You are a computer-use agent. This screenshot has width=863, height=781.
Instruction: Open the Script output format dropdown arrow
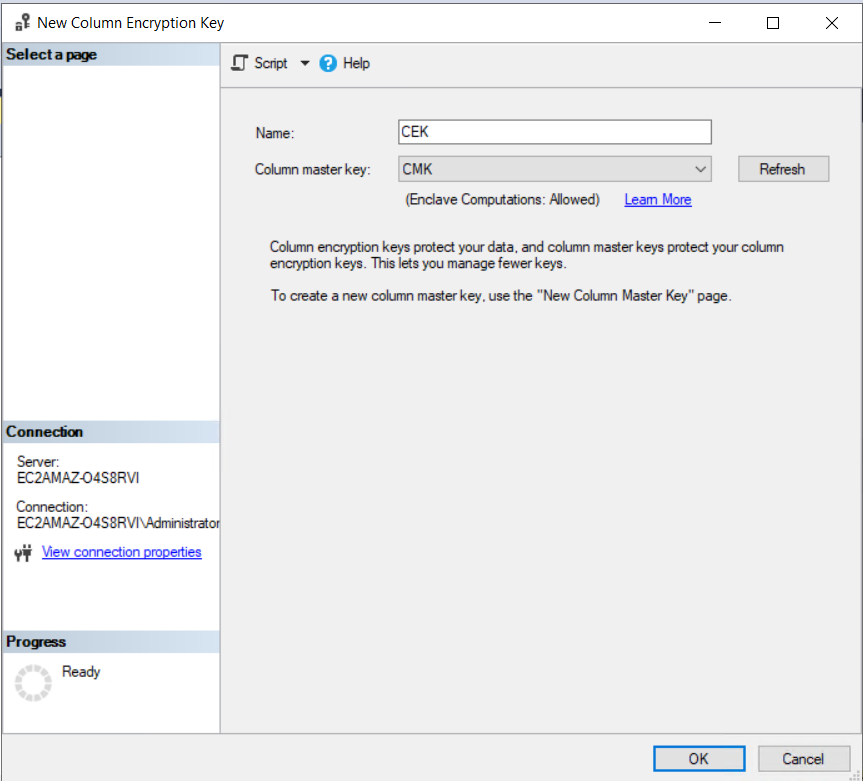305,62
